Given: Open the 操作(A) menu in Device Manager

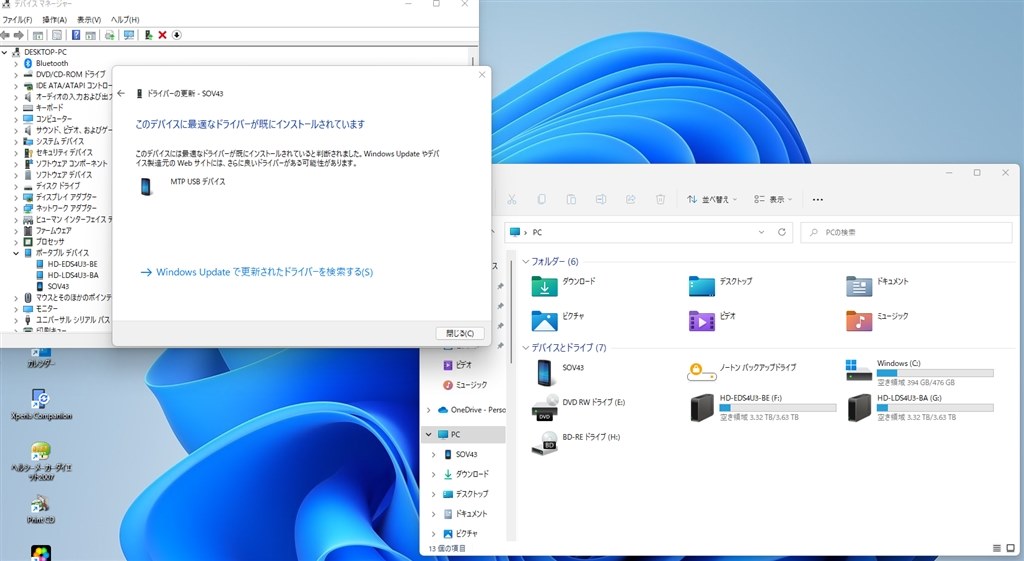Looking at the screenshot, I should (x=54, y=20).
